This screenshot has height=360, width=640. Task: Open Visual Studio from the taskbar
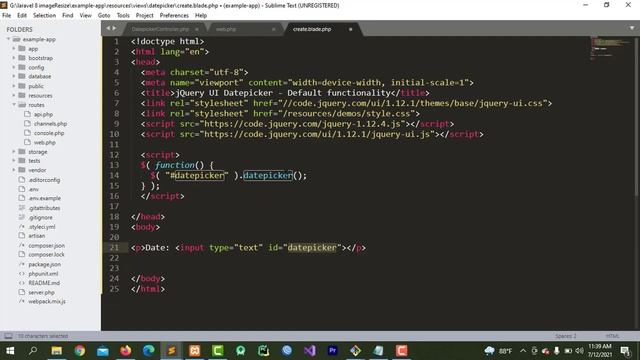310,351
